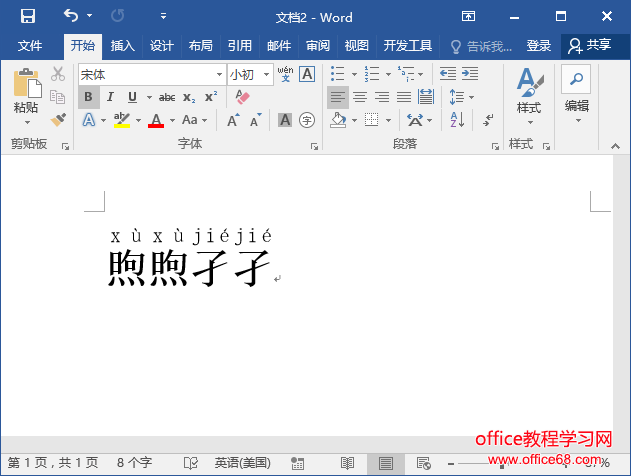Increase paragraph indent
Screen dimensions: 631x476
(x=470, y=74)
